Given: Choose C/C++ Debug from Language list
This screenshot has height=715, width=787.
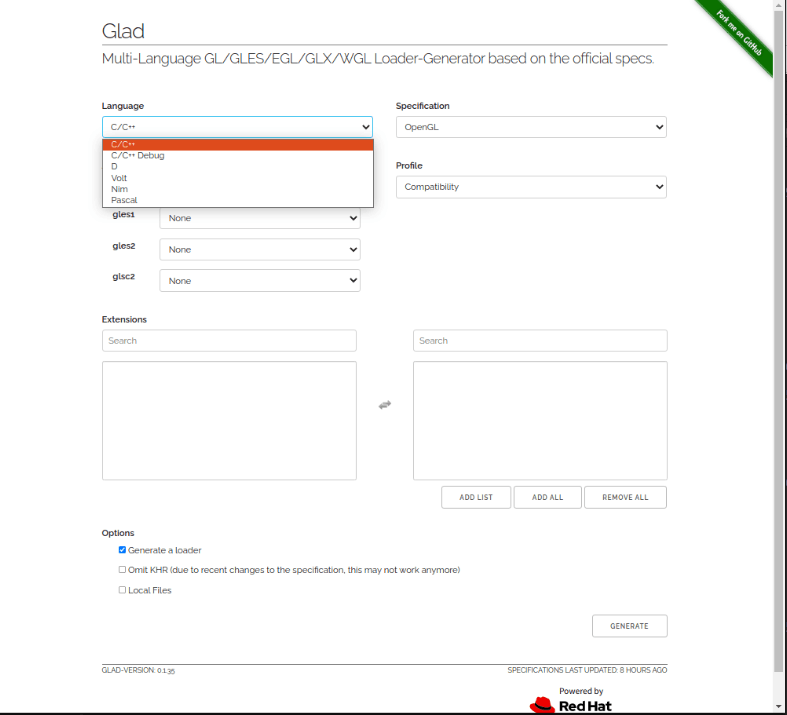Looking at the screenshot, I should [237, 156].
